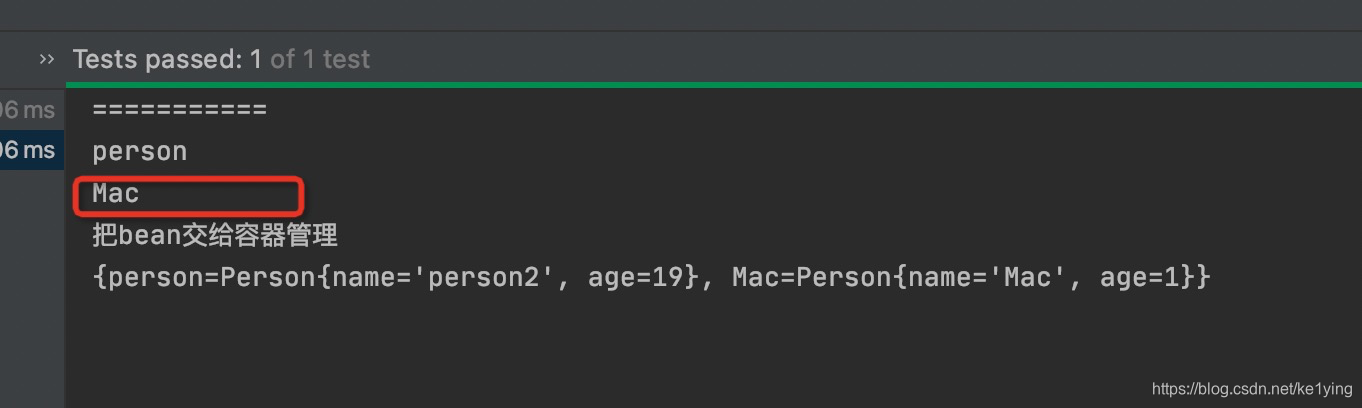Screen dimensions: 1362x408
Task: Click the 'Tests passed: 1' status label
Action: [167, 59]
